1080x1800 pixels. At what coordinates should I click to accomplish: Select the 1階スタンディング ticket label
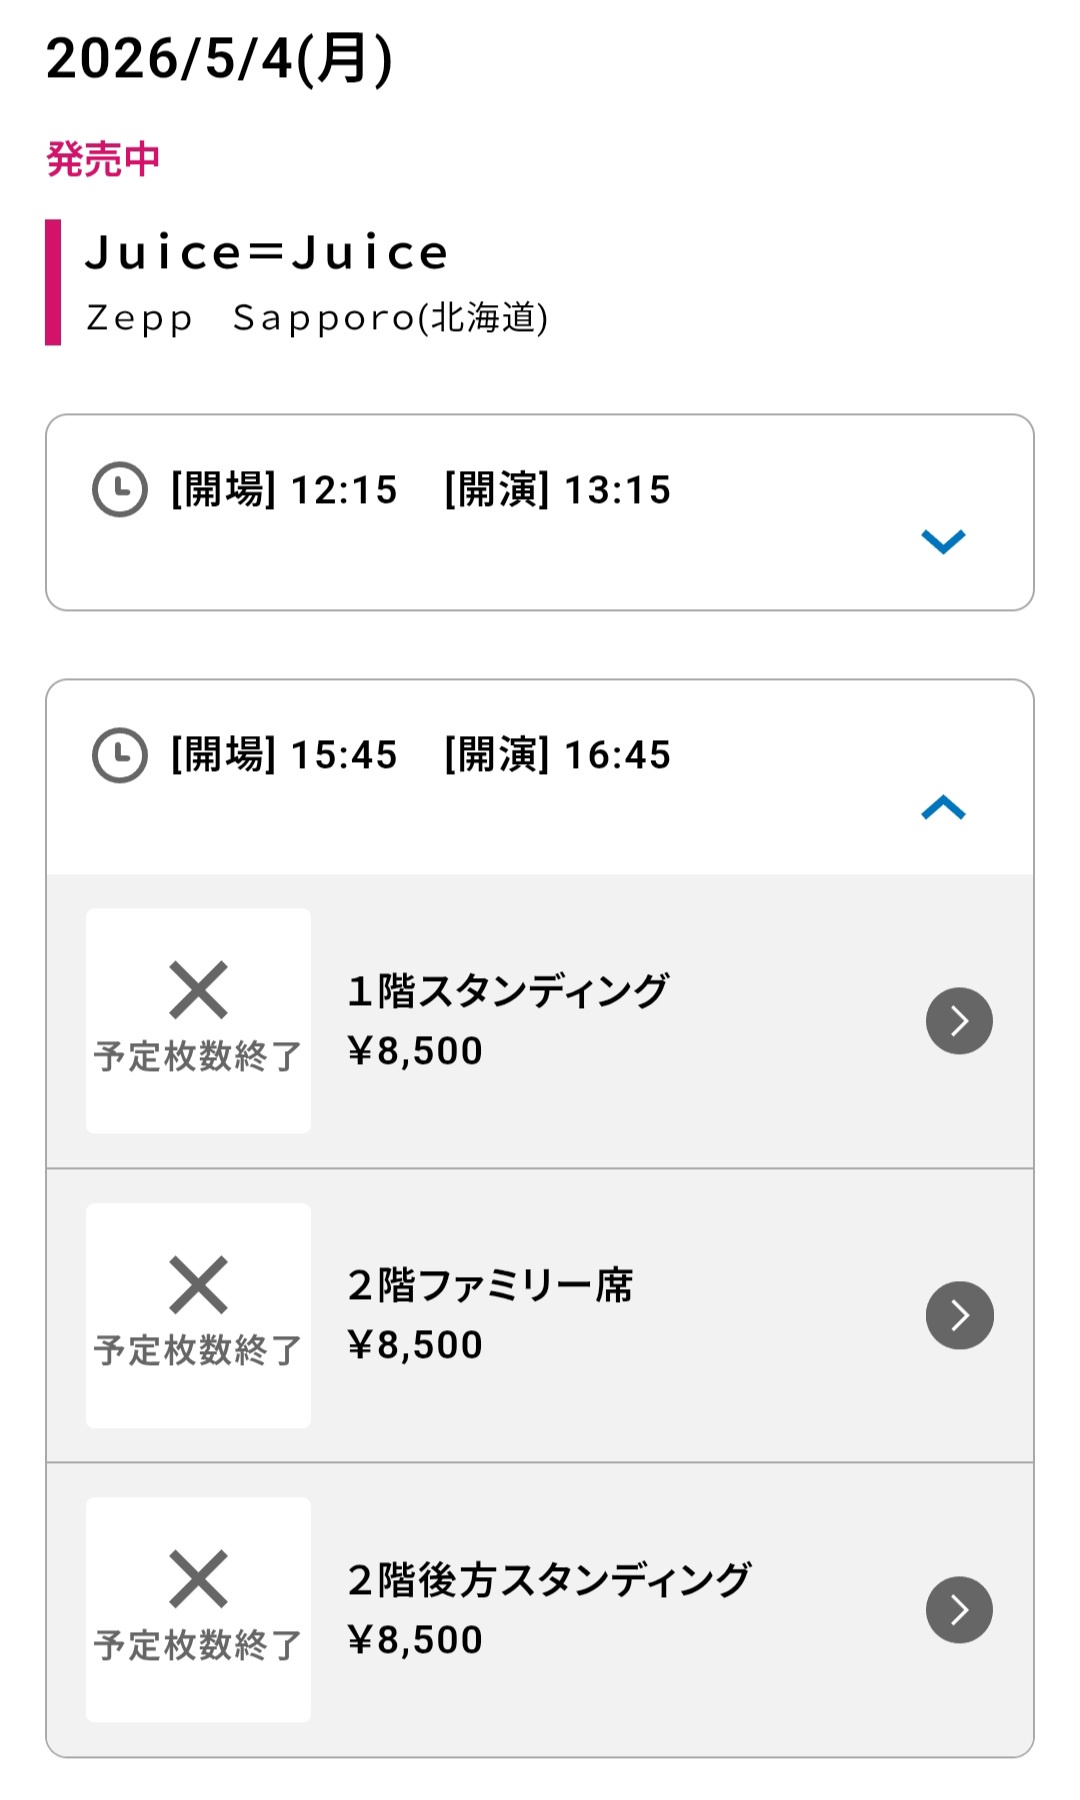[507, 990]
